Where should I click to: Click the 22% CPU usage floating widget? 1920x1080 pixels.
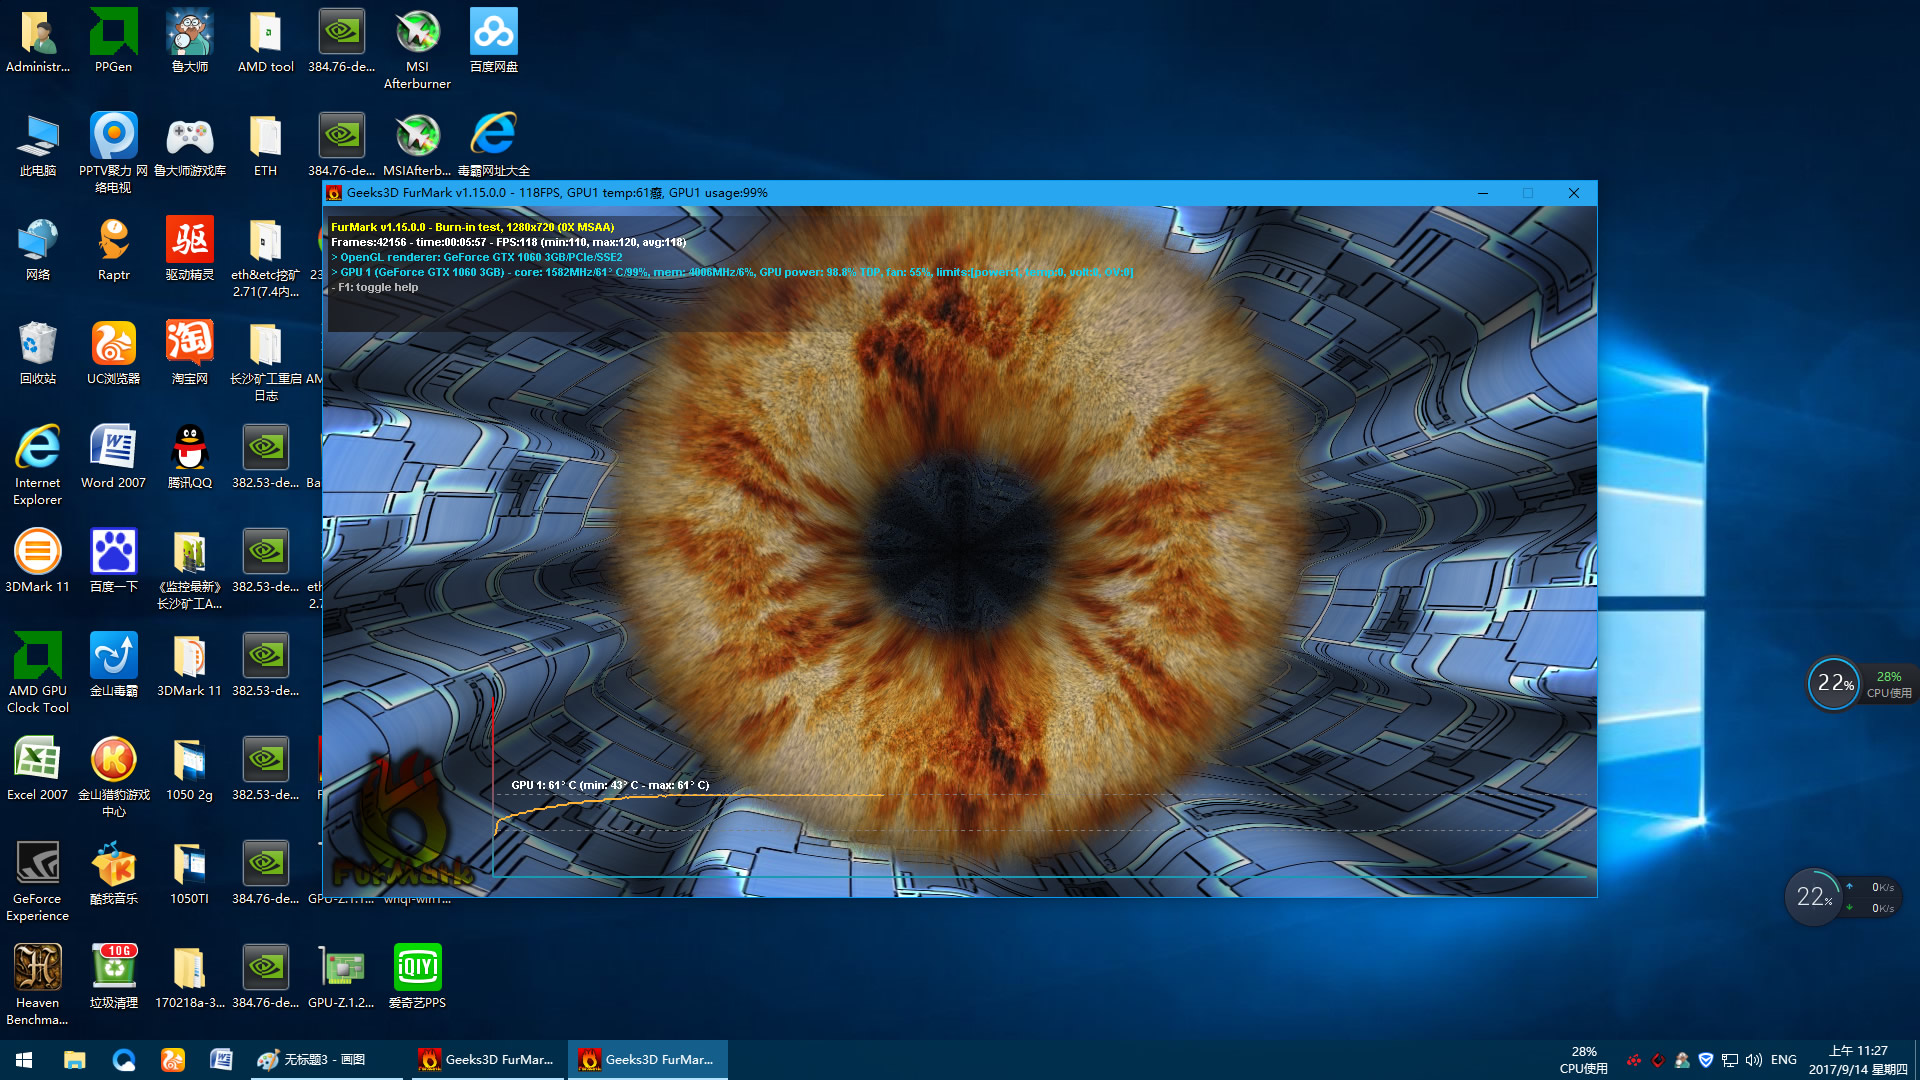click(1834, 684)
